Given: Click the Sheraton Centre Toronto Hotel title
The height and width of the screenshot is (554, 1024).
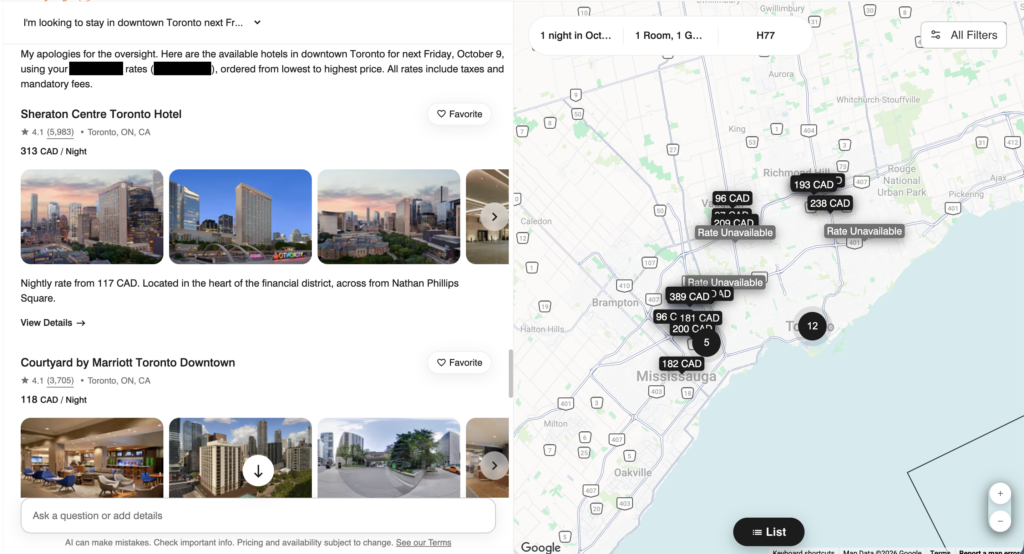Looking at the screenshot, I should pyautogui.click(x=101, y=114).
